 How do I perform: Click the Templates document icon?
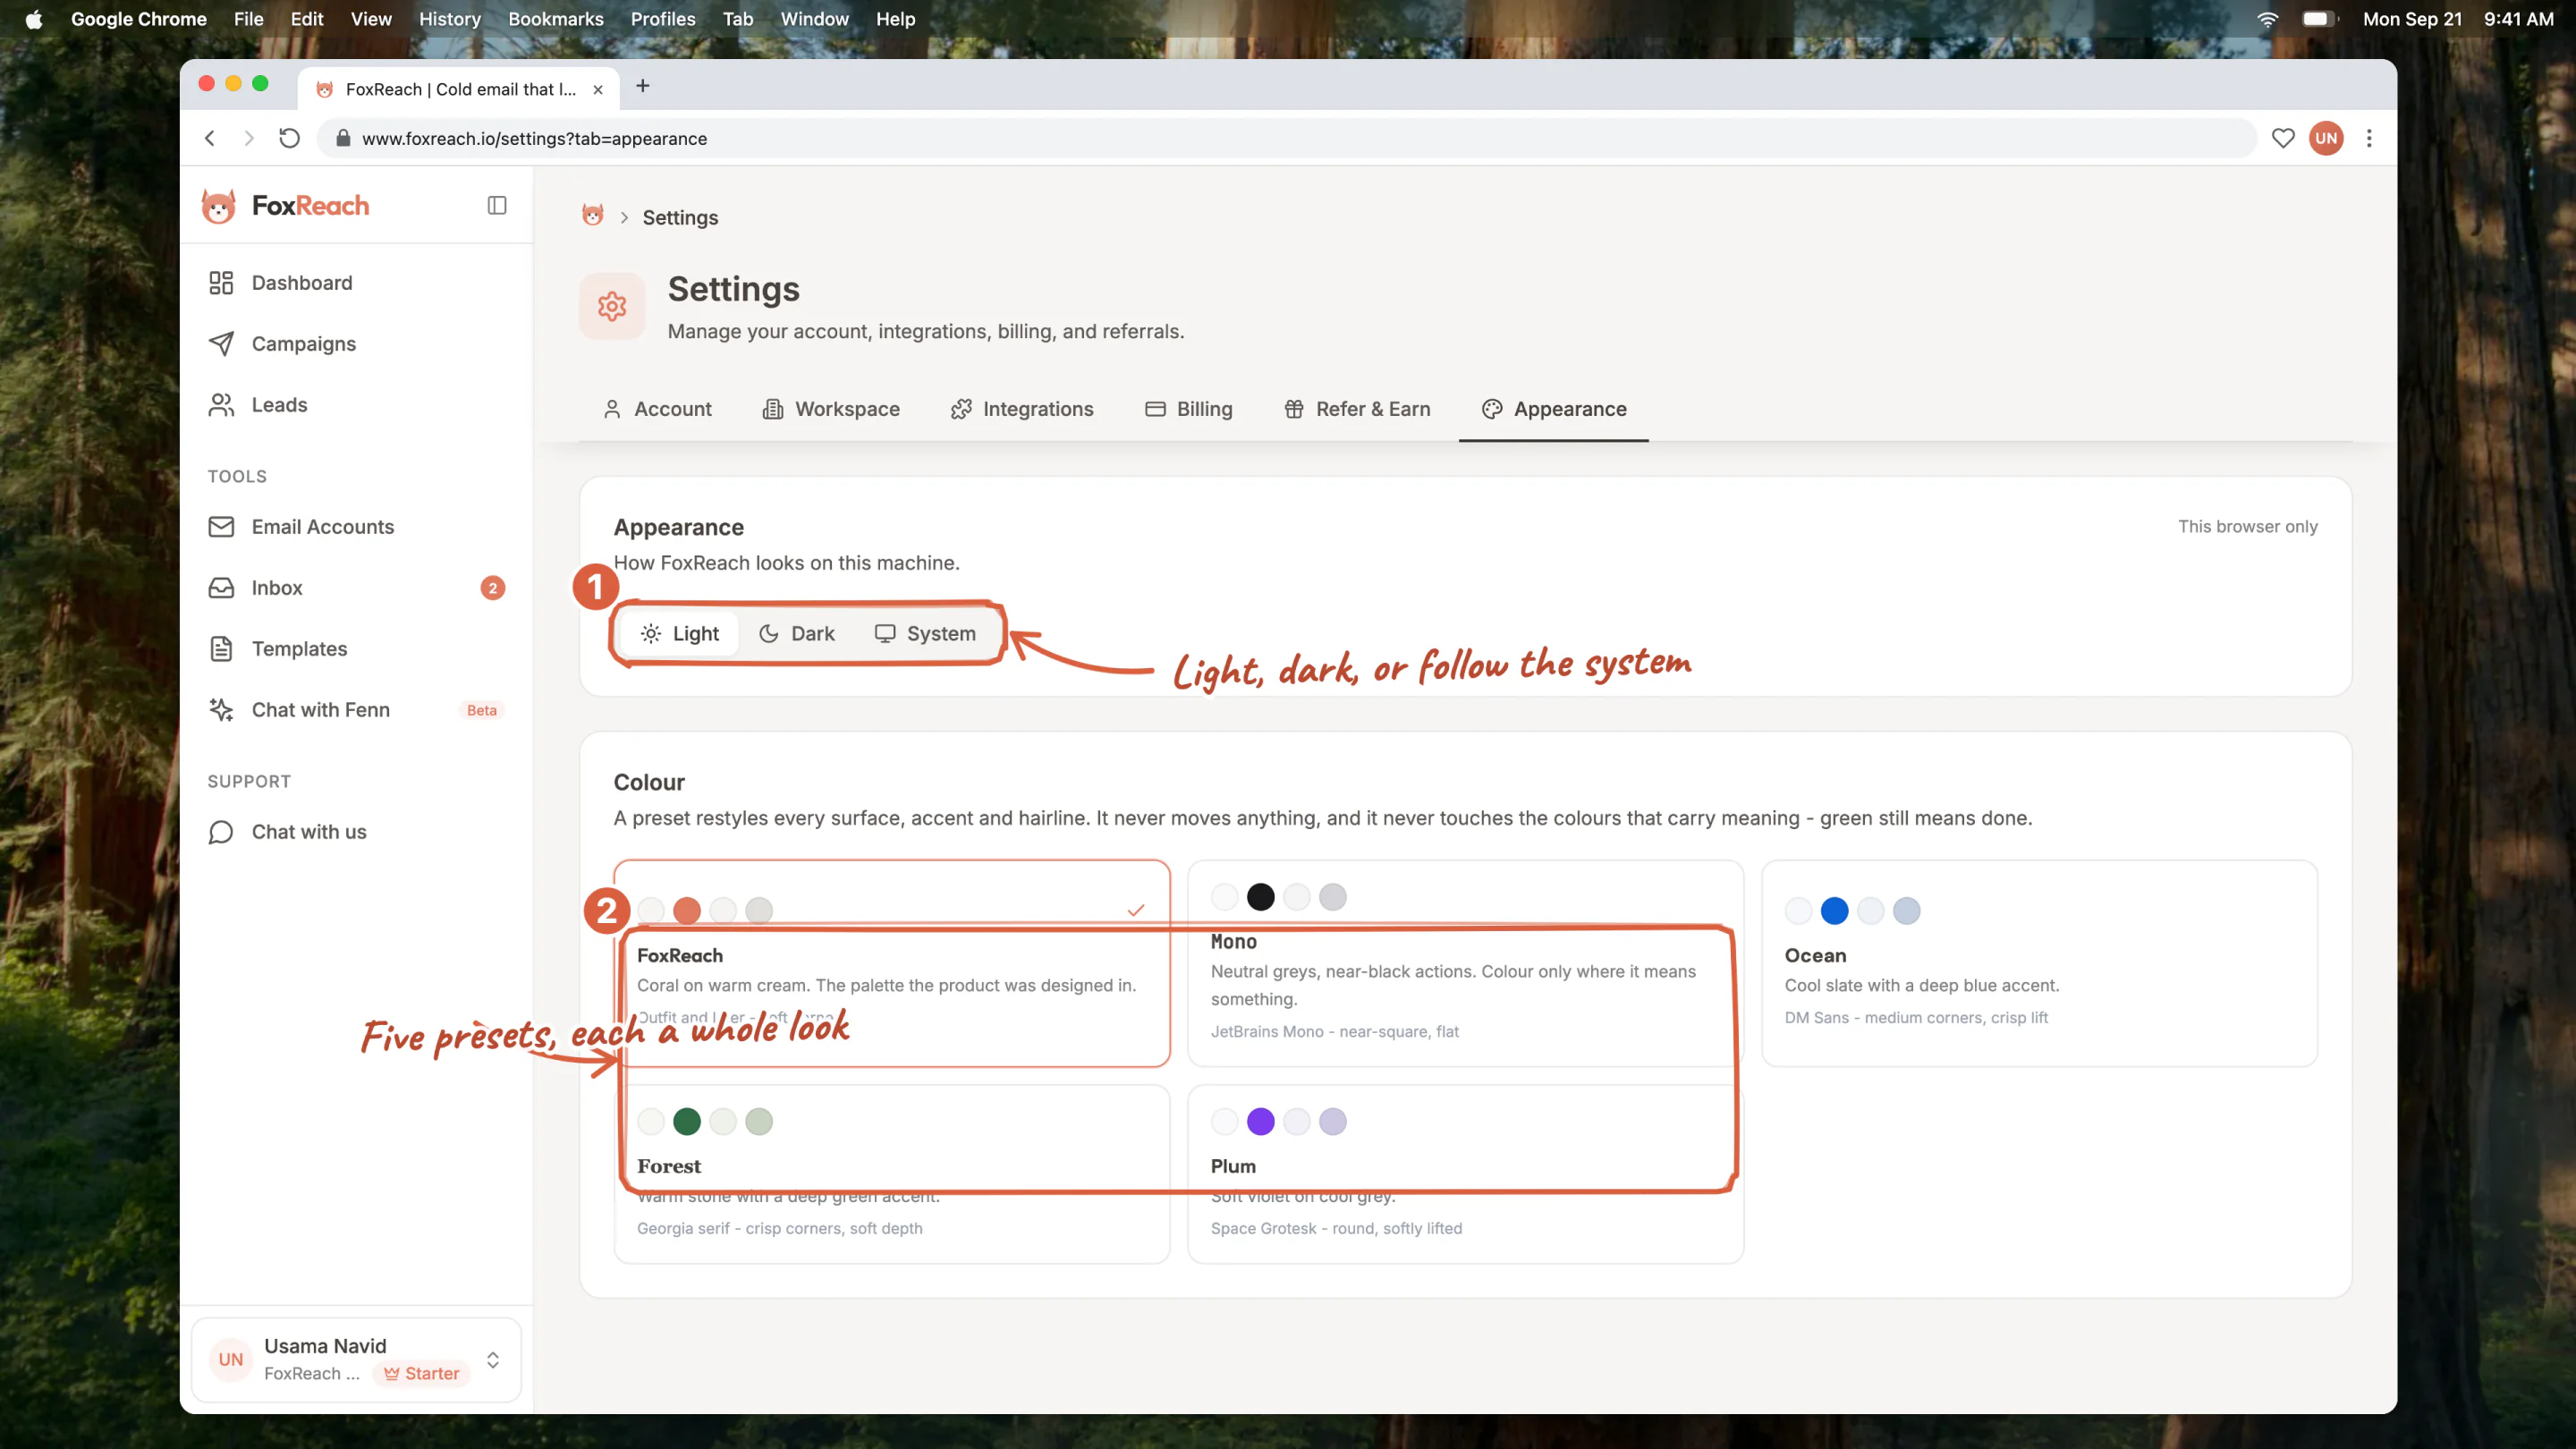tap(221, 649)
